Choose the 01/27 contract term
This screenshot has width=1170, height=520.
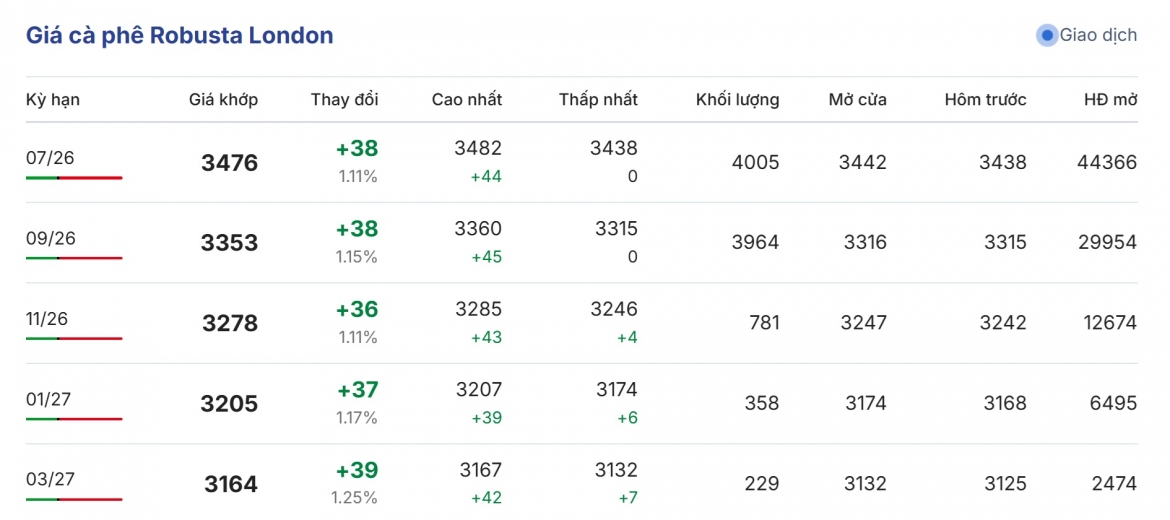click(x=49, y=399)
